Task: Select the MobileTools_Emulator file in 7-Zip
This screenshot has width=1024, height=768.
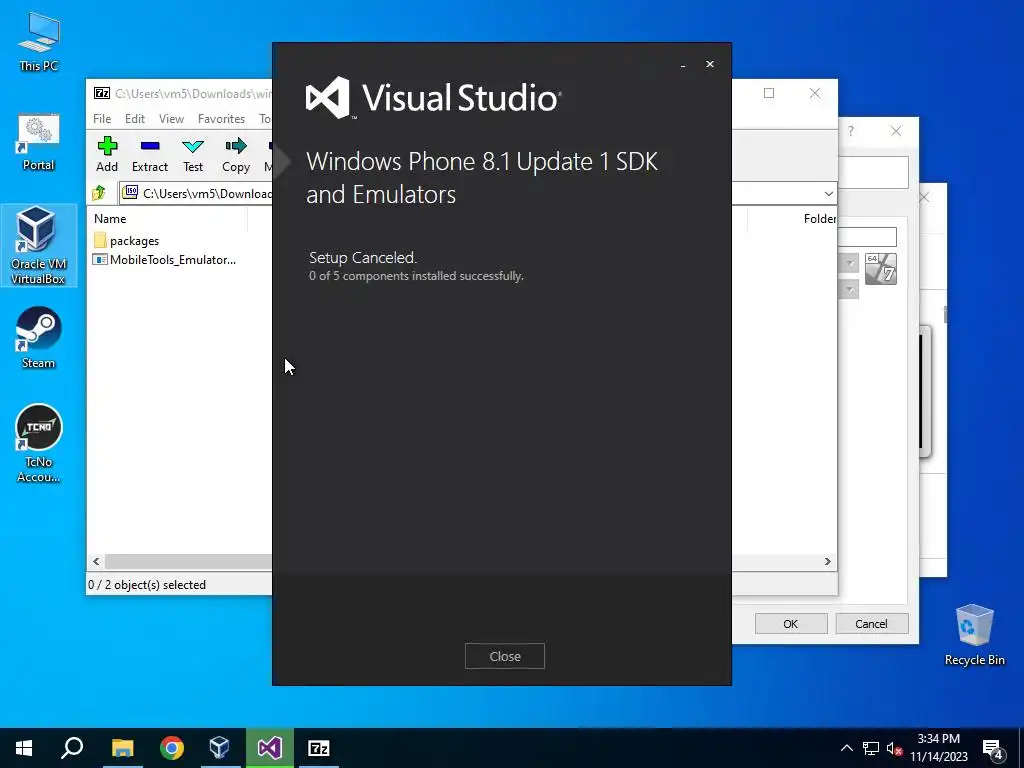Action: click(165, 260)
